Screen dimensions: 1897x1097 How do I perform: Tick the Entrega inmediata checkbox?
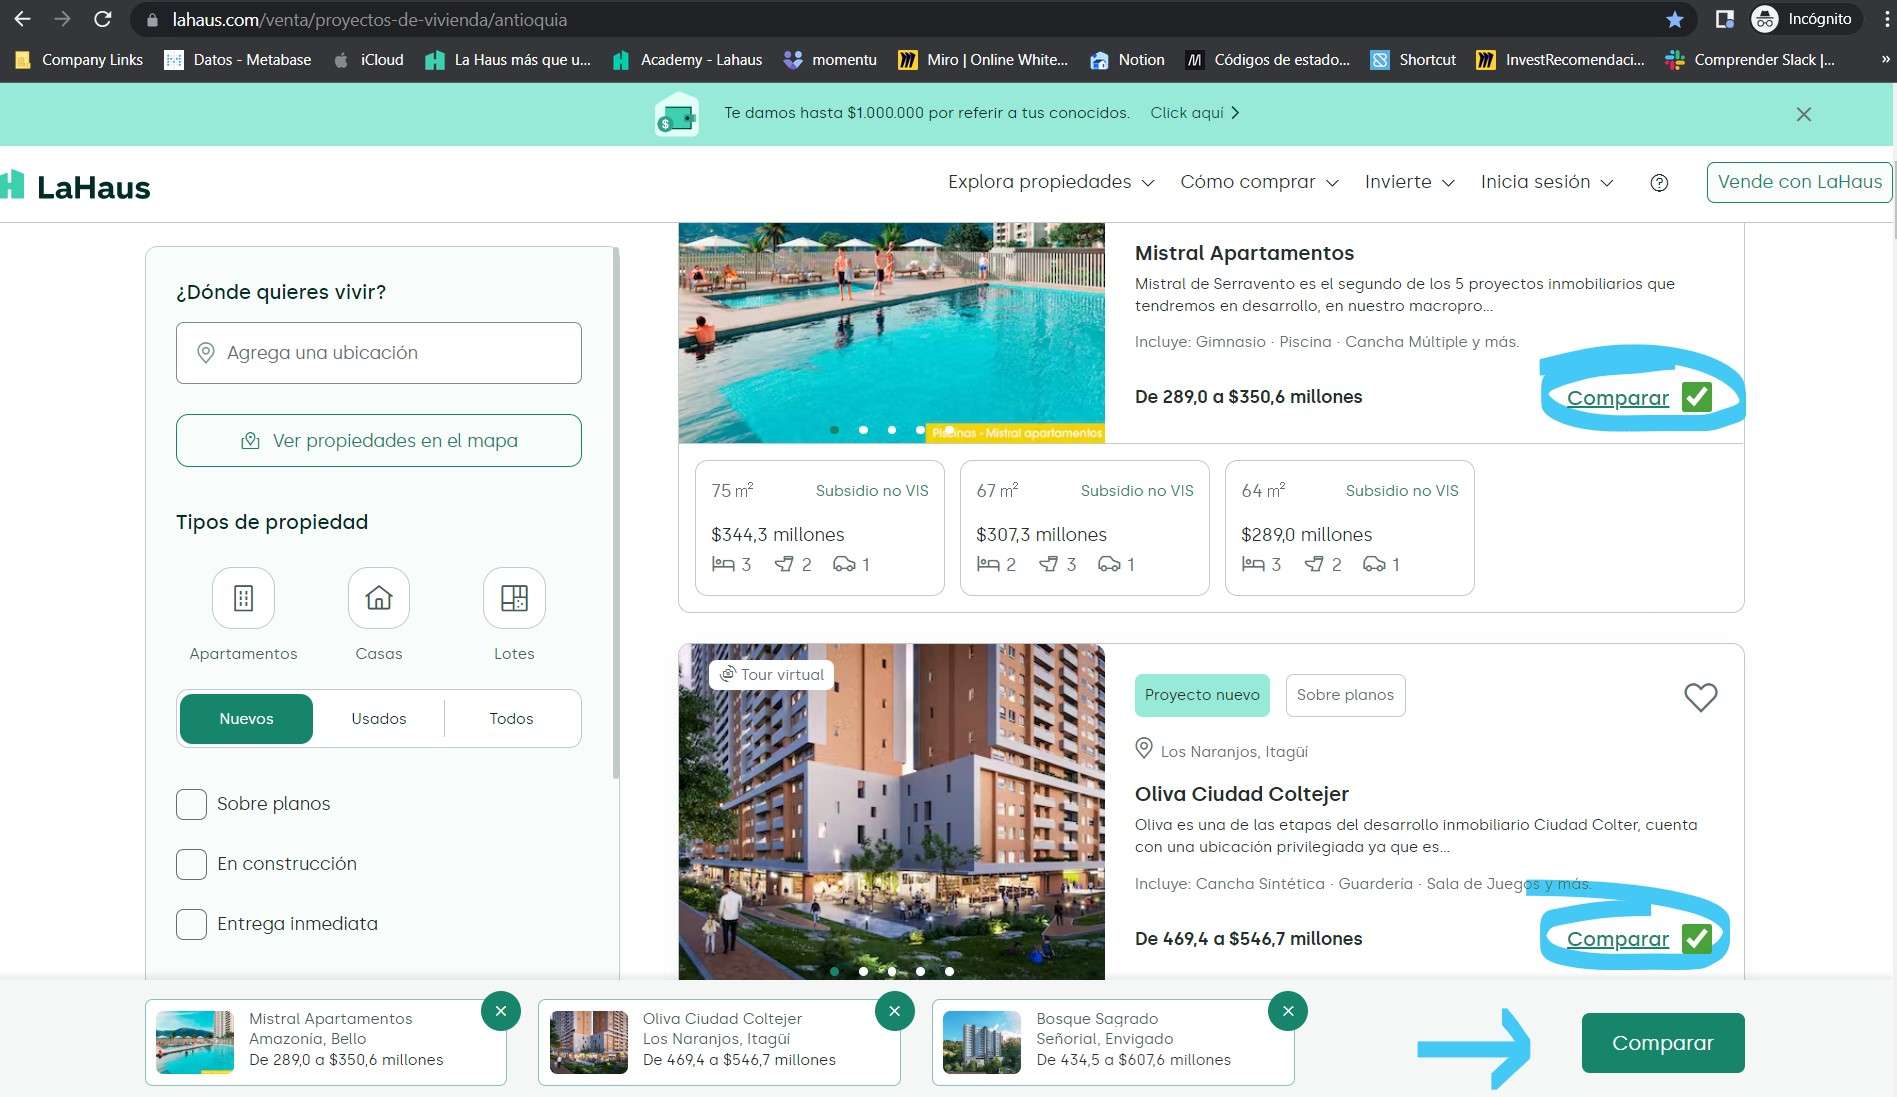point(191,924)
